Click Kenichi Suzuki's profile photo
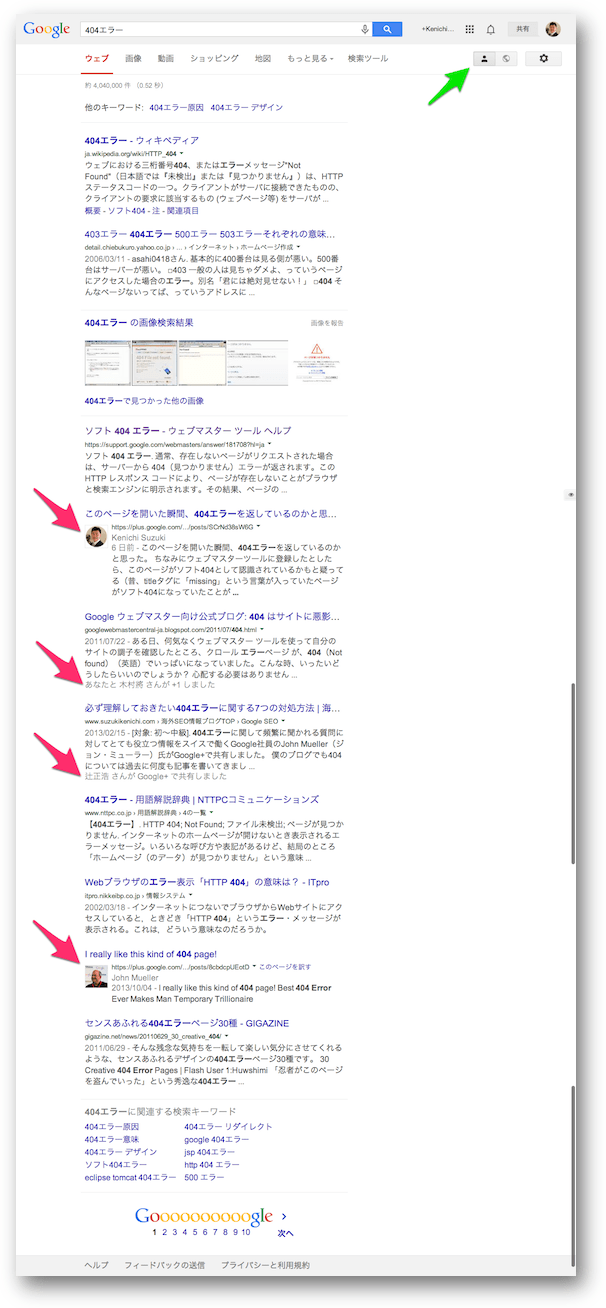The image size is (606, 1308). [96, 536]
